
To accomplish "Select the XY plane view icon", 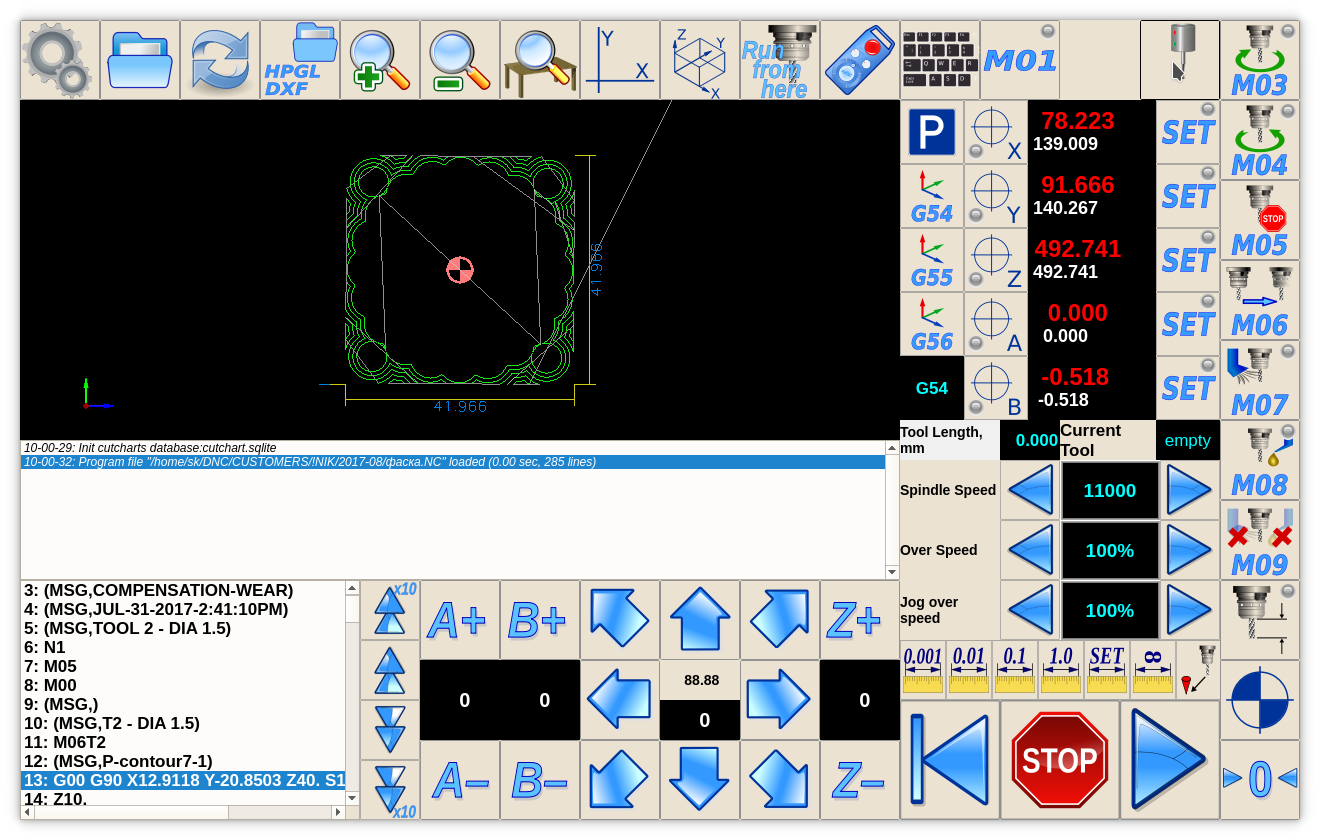I will (x=620, y=60).
